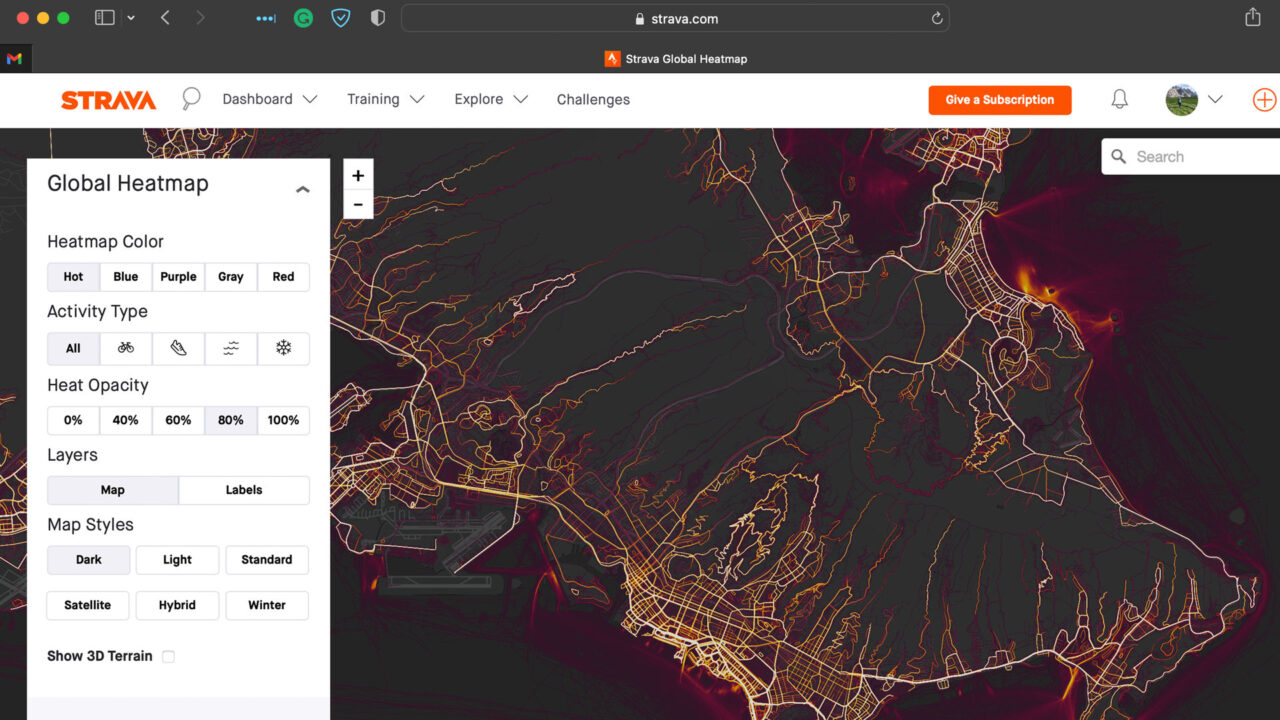The height and width of the screenshot is (720, 1280).
Task: Click the map zoom in button
Action: point(357,174)
